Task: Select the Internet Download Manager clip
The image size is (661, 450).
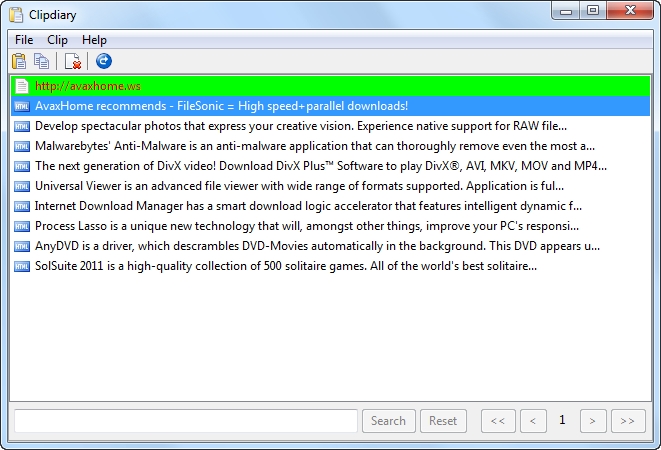Action: (330, 206)
